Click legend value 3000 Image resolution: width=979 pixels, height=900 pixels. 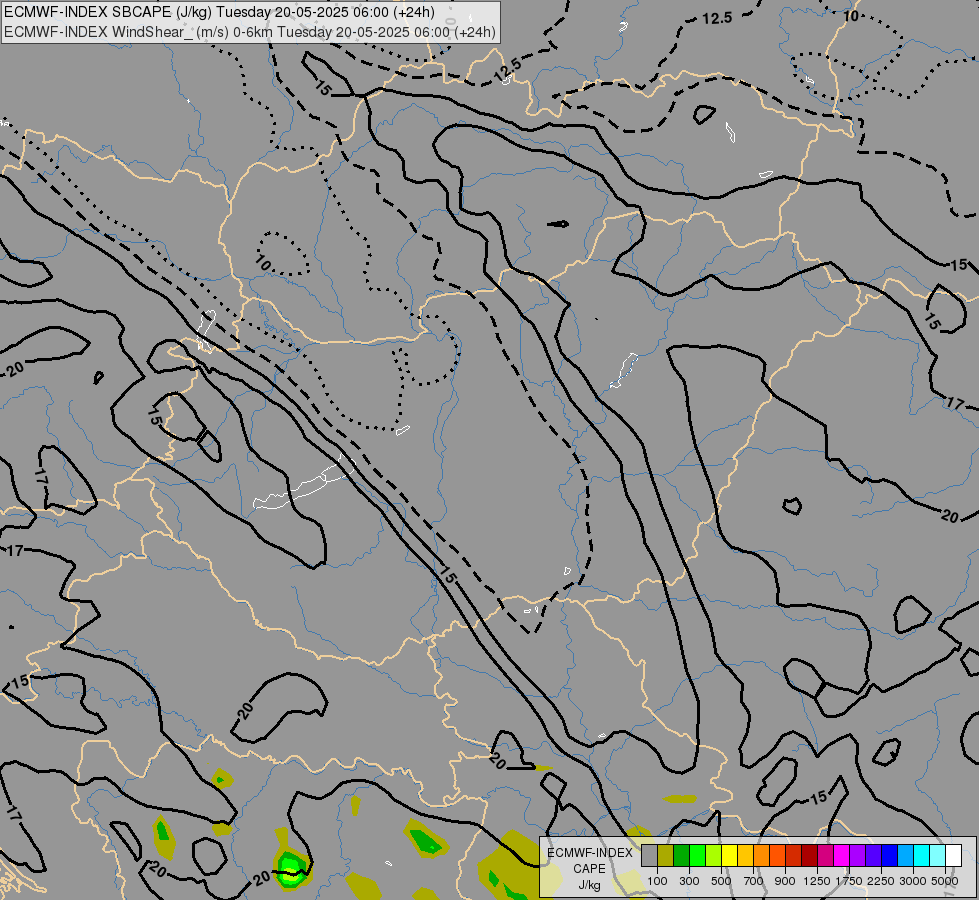coord(913,881)
